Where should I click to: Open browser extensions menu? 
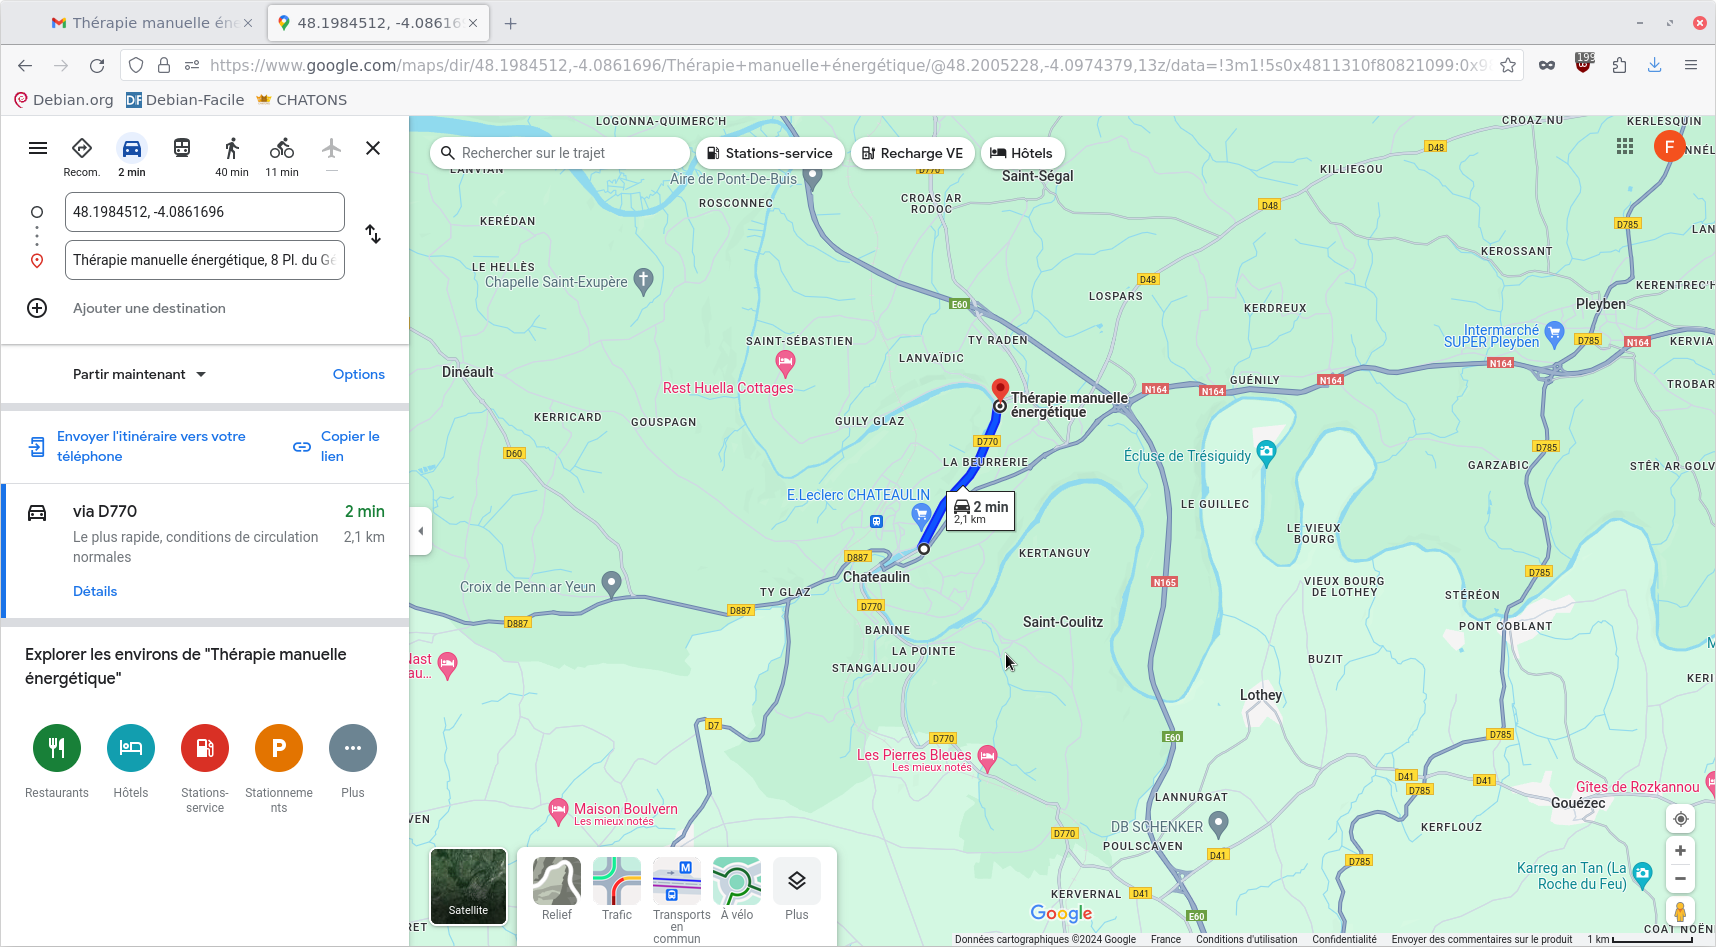1619,65
